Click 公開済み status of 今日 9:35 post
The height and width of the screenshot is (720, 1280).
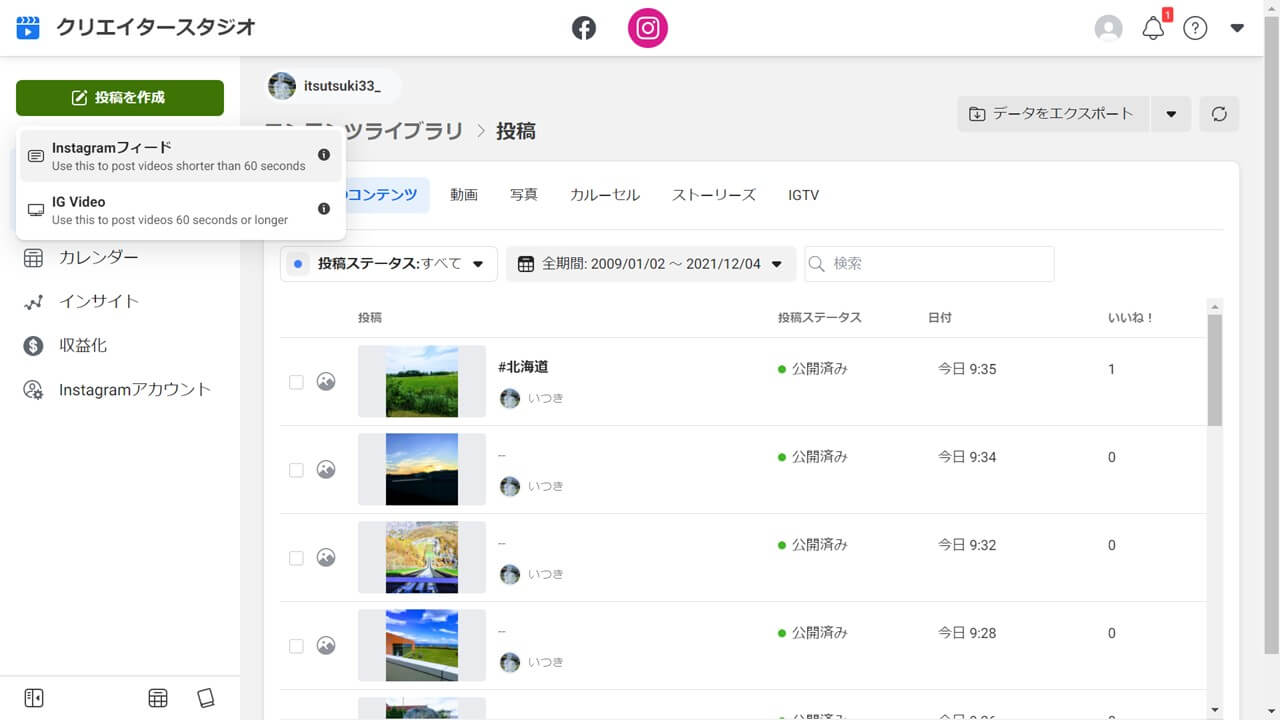(x=813, y=369)
